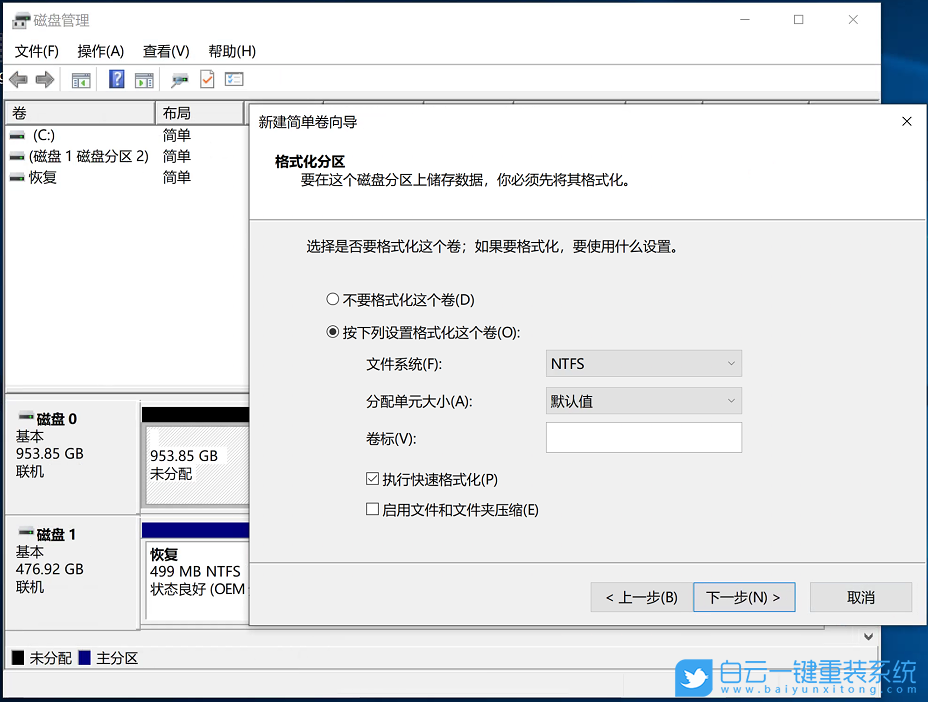Screen dimensions: 928x702
Task: Click the red checkmark document toolbar icon
Action: pyautogui.click(x=206, y=79)
